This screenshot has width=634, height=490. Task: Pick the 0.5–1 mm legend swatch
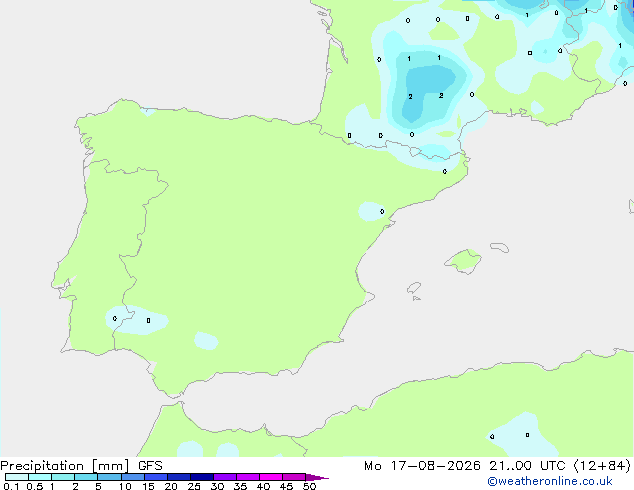tap(40, 477)
